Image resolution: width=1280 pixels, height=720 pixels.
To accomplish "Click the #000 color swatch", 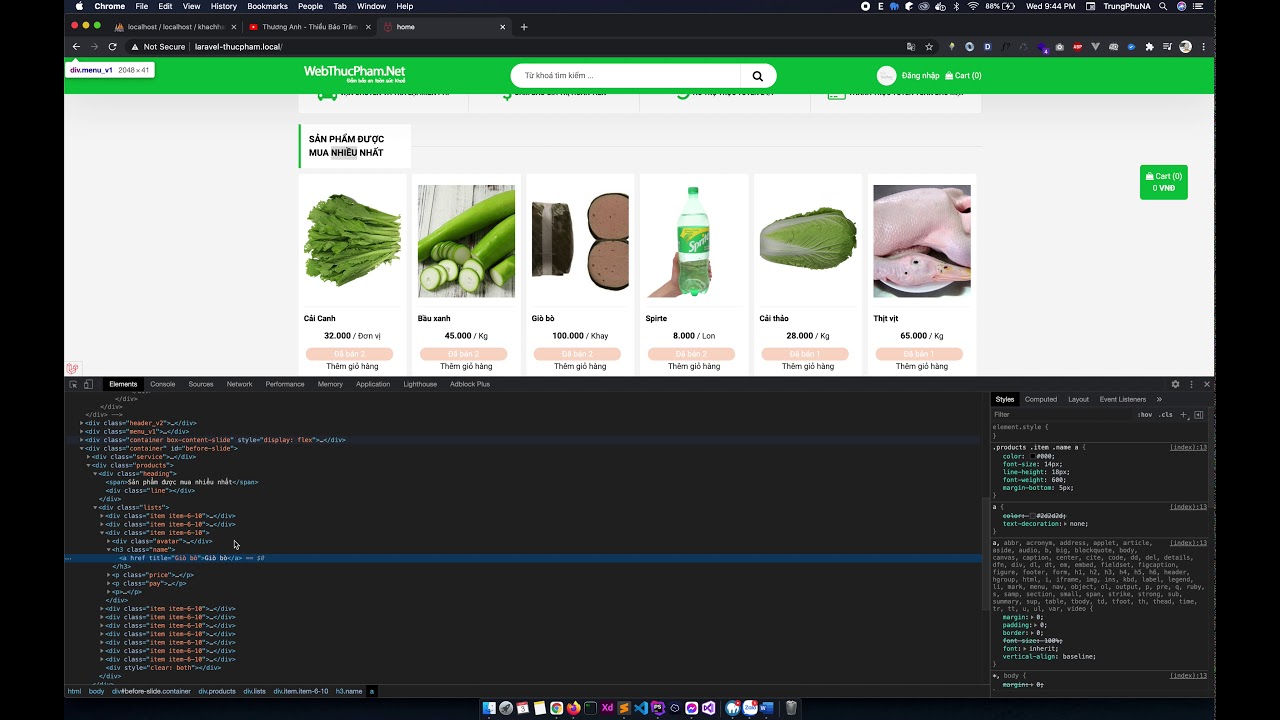I will click(x=1034, y=456).
